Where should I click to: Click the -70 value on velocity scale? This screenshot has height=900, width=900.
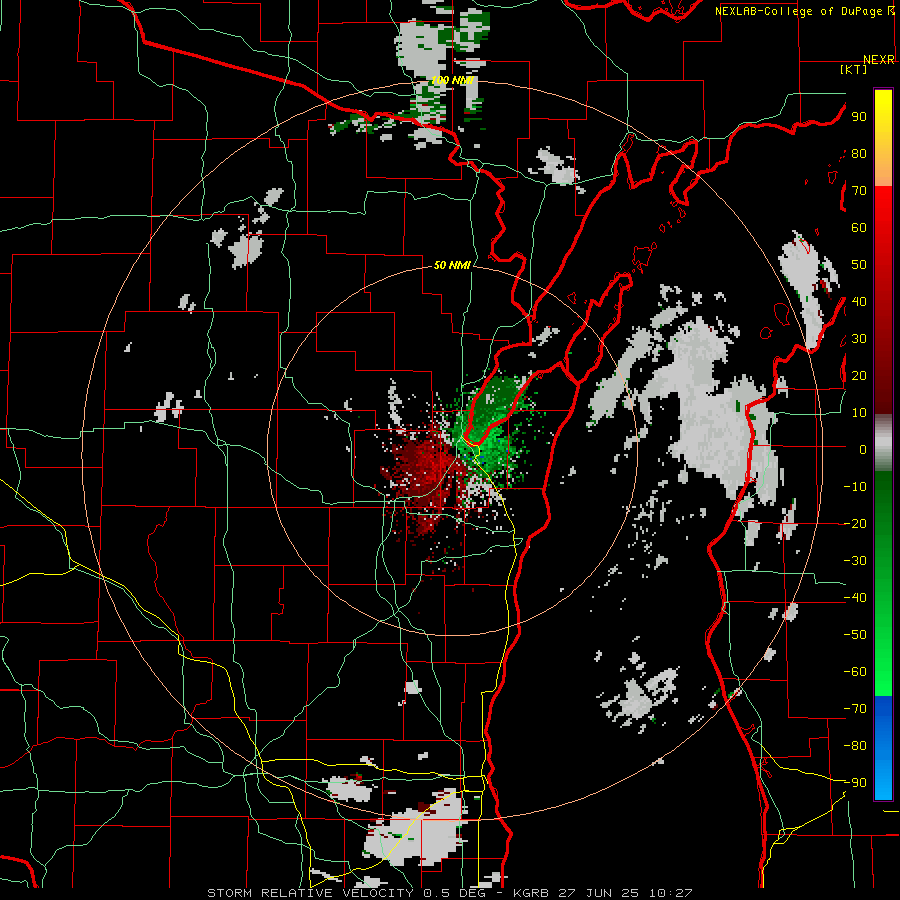[x=855, y=708]
